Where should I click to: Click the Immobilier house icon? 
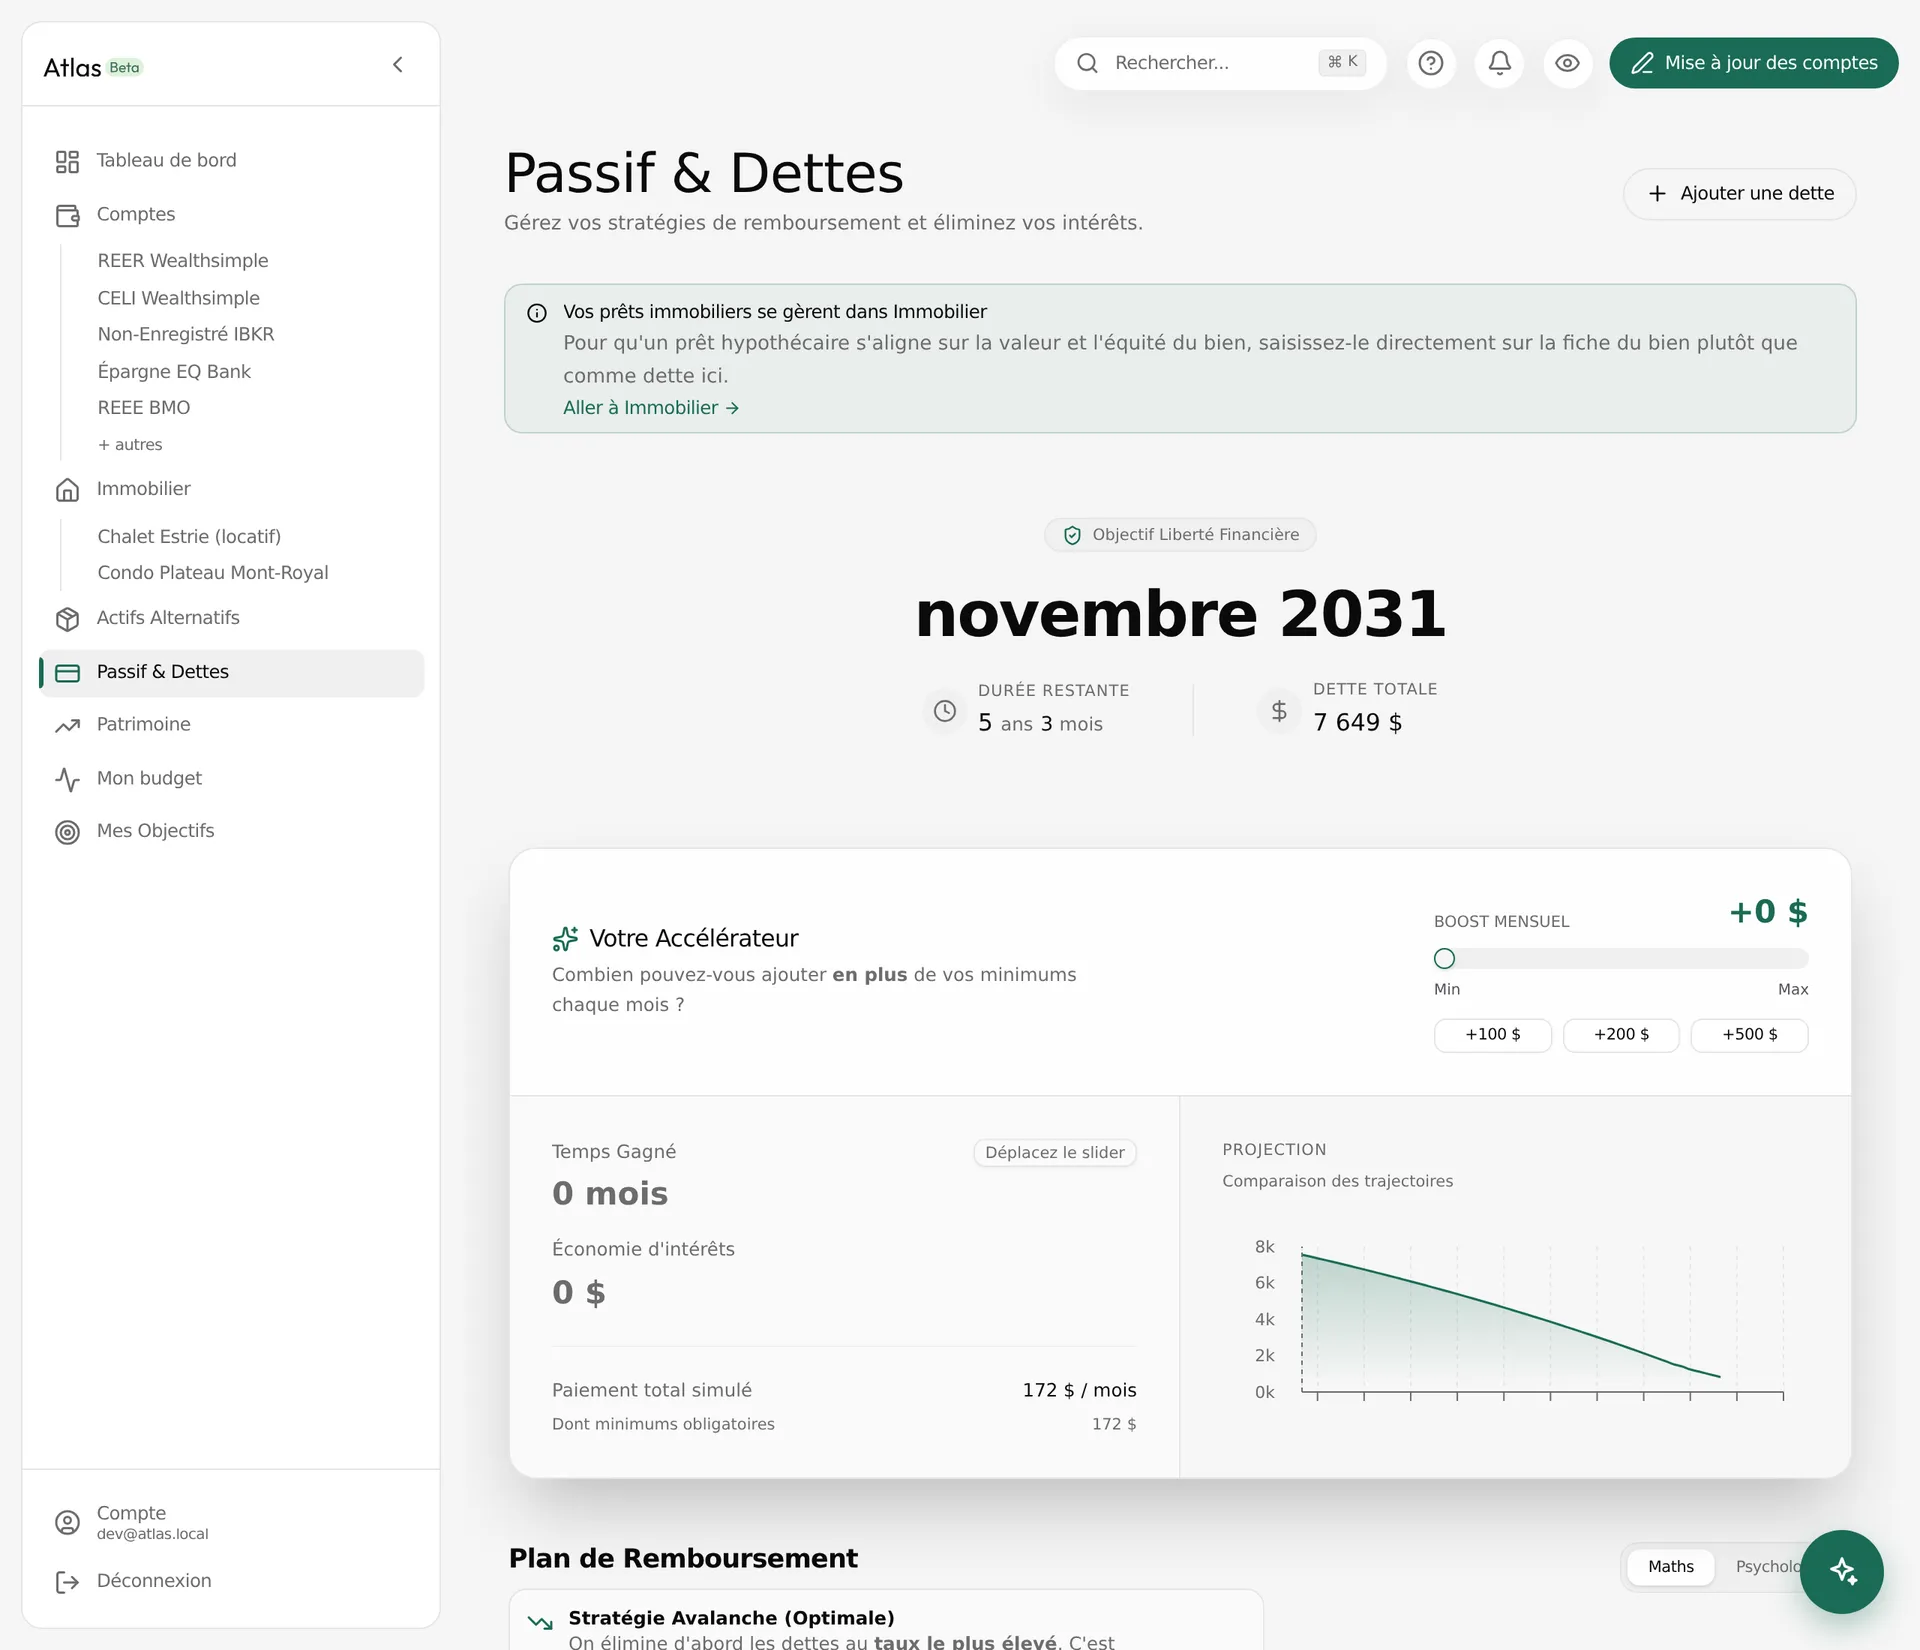pos(67,490)
